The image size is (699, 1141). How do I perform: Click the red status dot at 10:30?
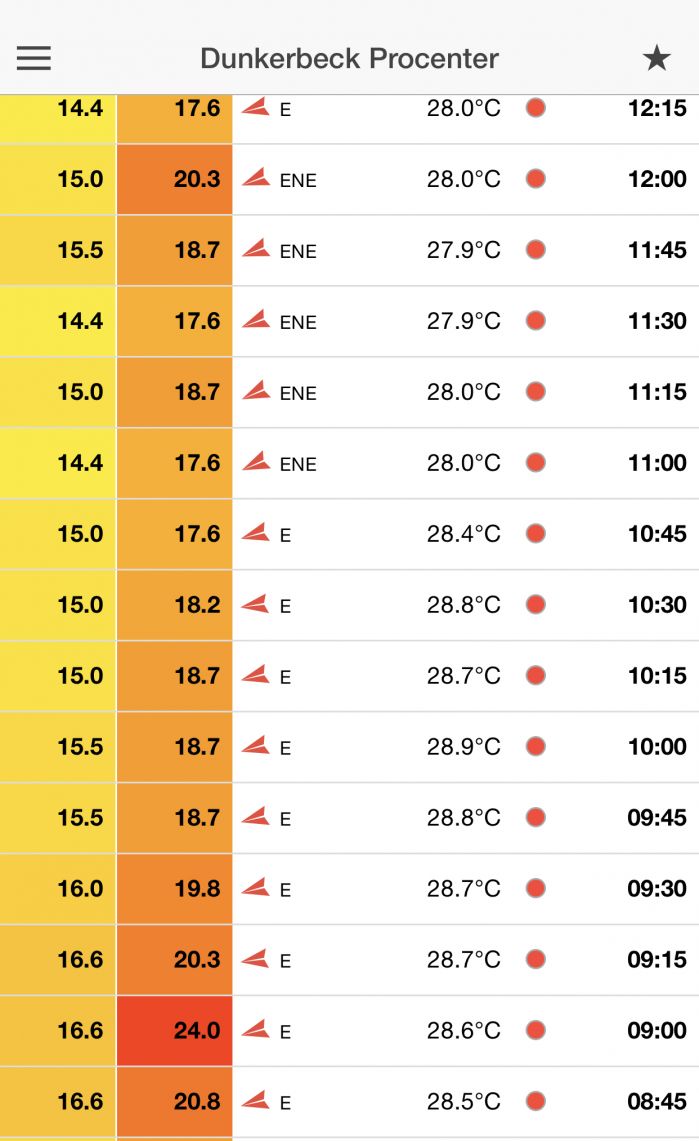(536, 604)
